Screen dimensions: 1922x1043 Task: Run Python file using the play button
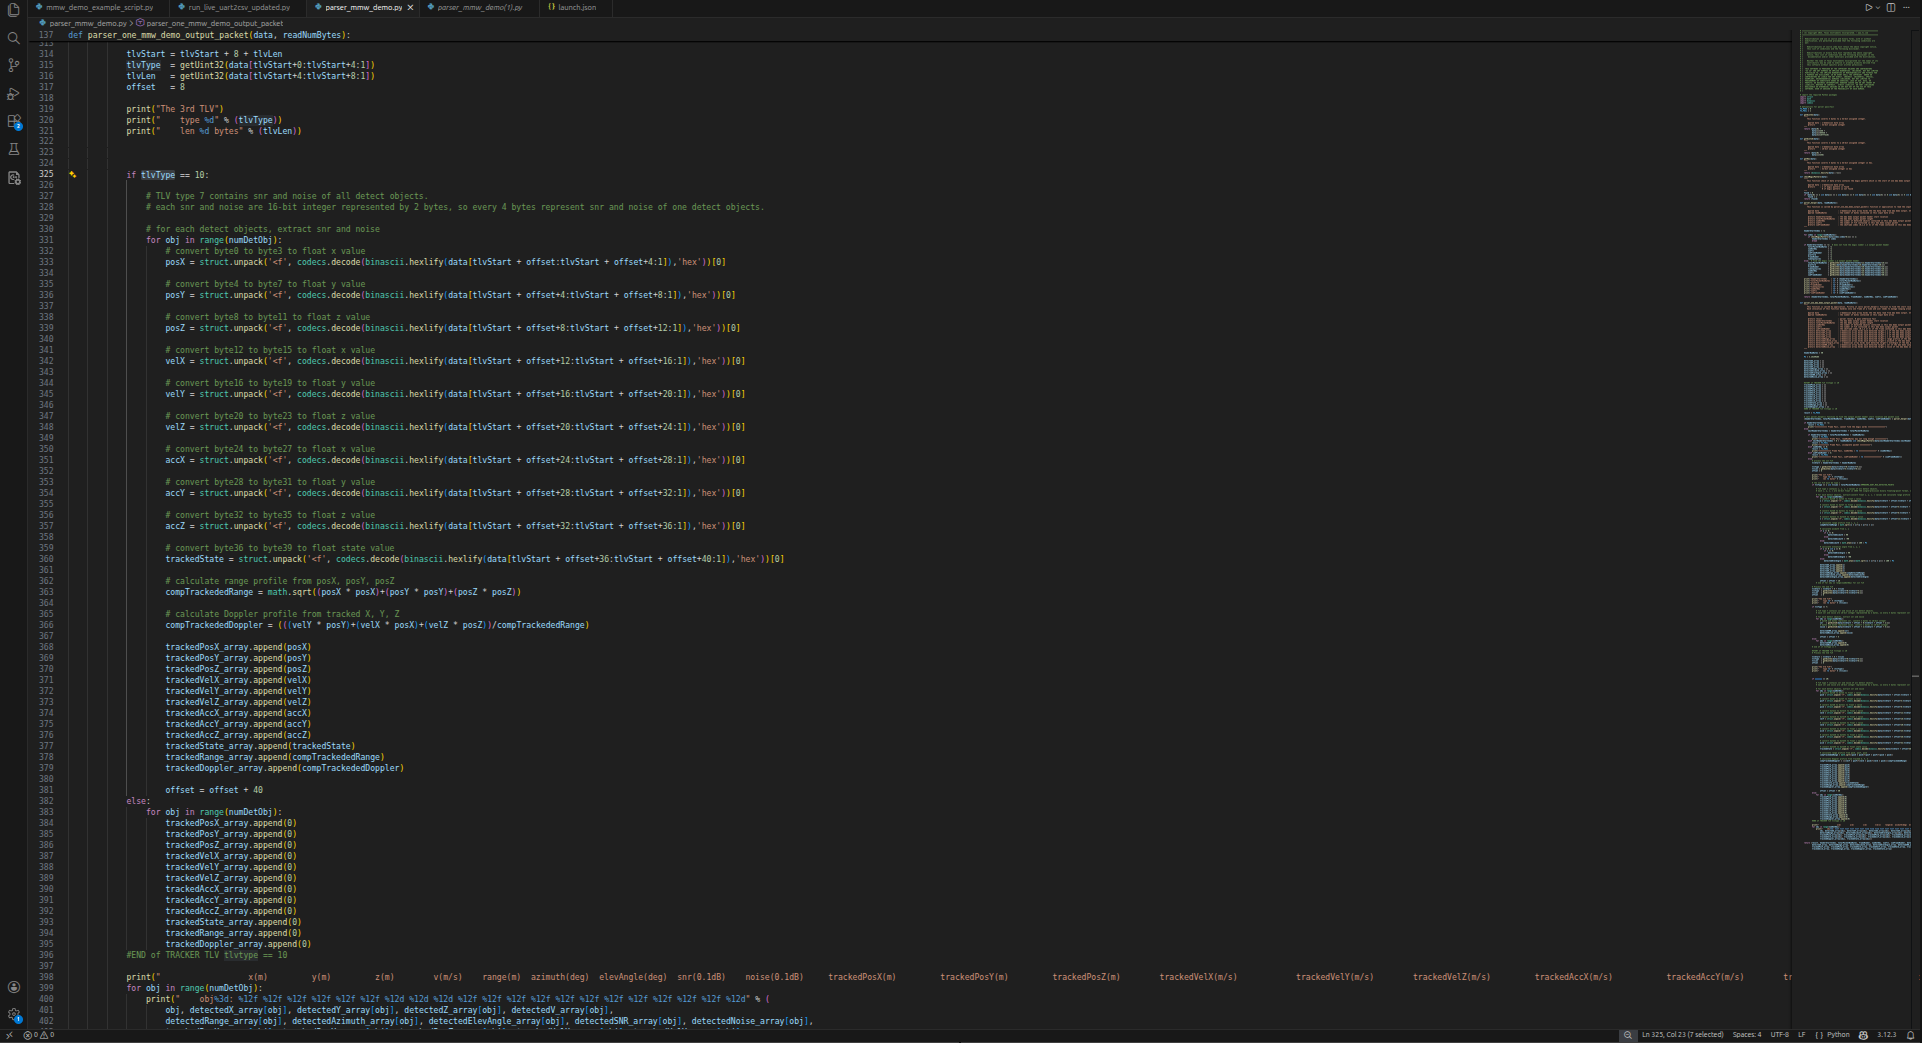point(1868,7)
